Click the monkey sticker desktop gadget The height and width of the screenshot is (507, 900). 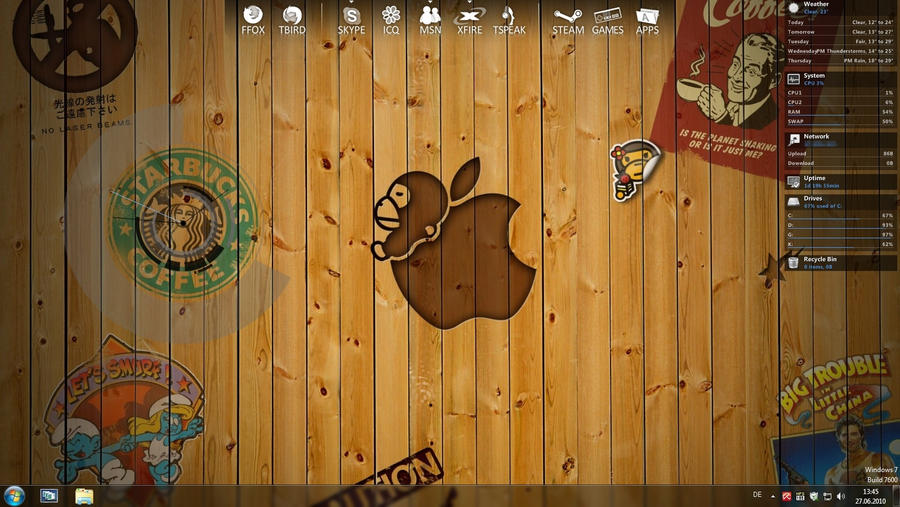635,170
